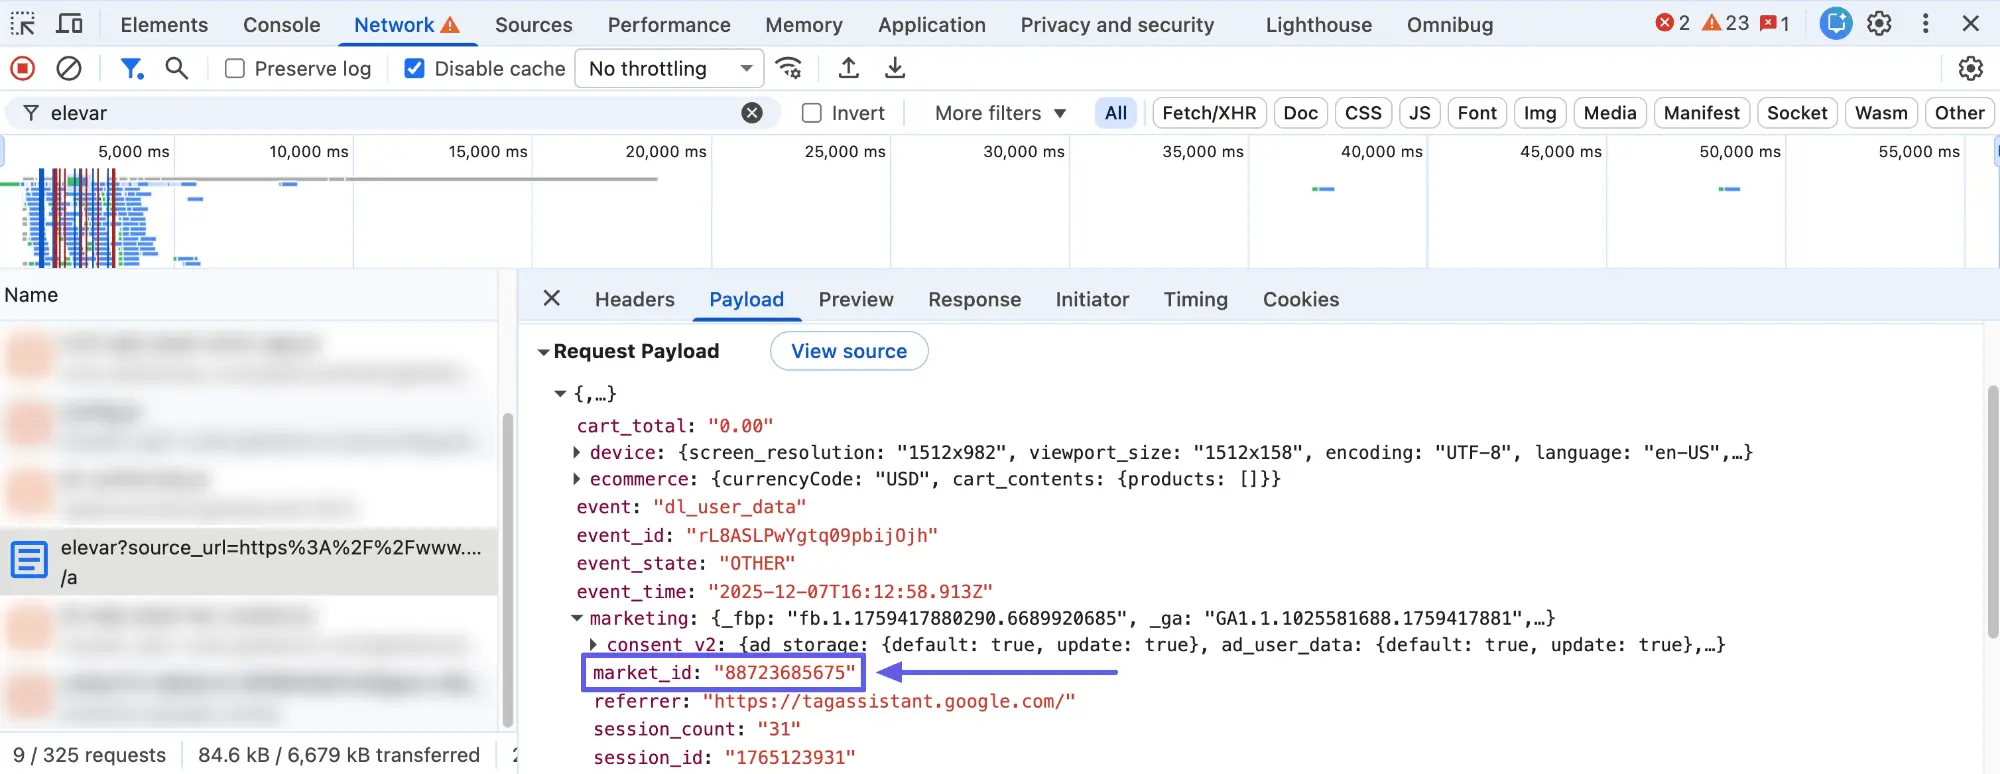Show the request Timing tab
The image size is (2000, 774).
tap(1195, 299)
